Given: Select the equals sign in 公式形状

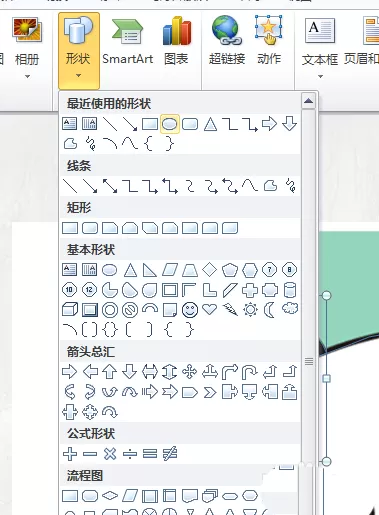Looking at the screenshot, I should (150, 454).
